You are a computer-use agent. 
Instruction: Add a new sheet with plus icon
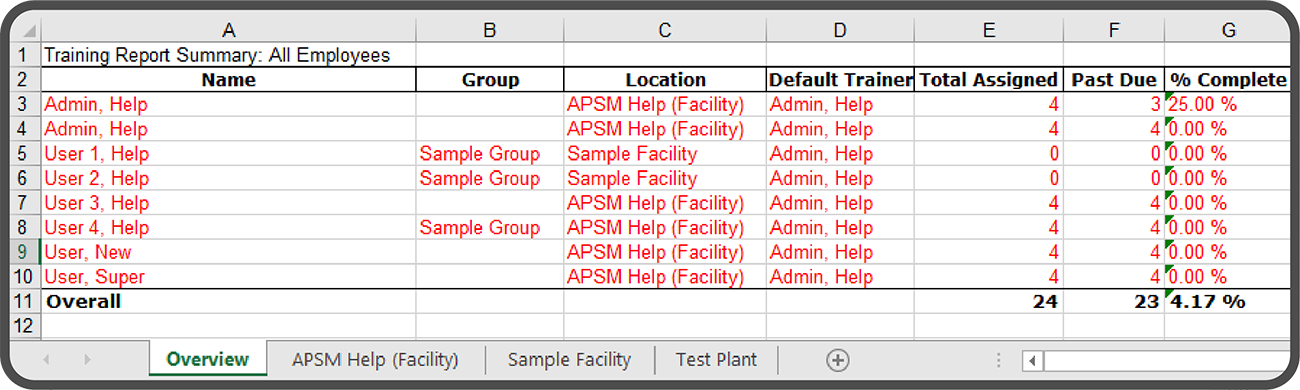838,360
